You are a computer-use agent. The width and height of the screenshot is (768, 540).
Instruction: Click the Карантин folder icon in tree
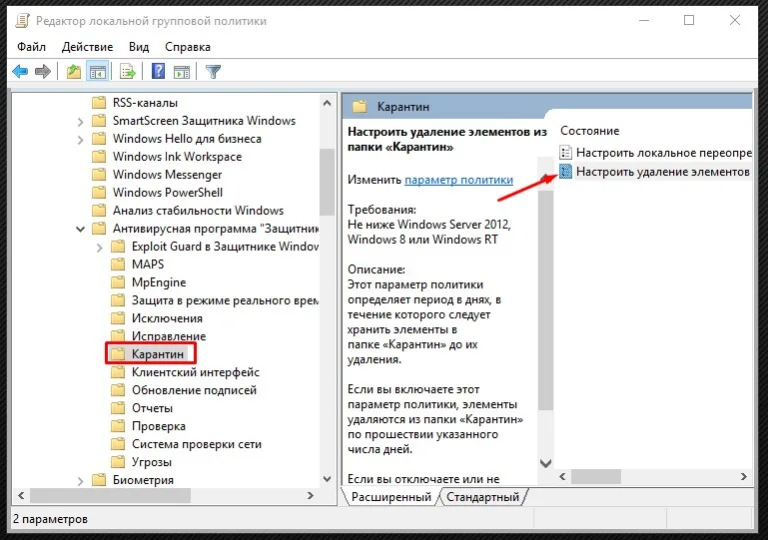pos(118,354)
